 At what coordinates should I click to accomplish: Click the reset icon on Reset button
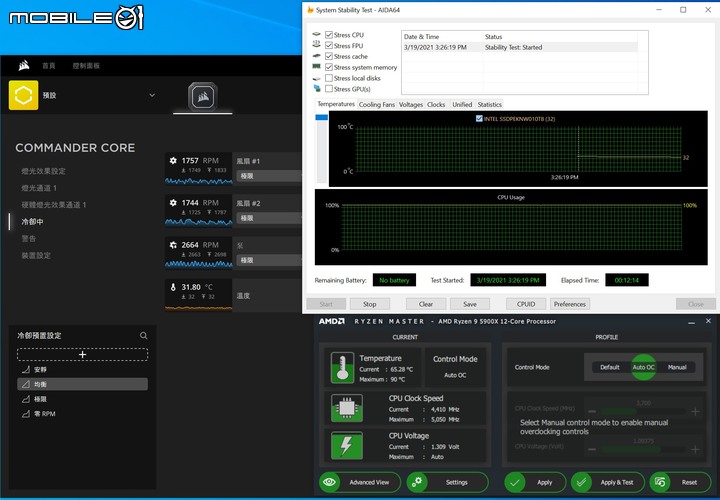click(x=660, y=482)
